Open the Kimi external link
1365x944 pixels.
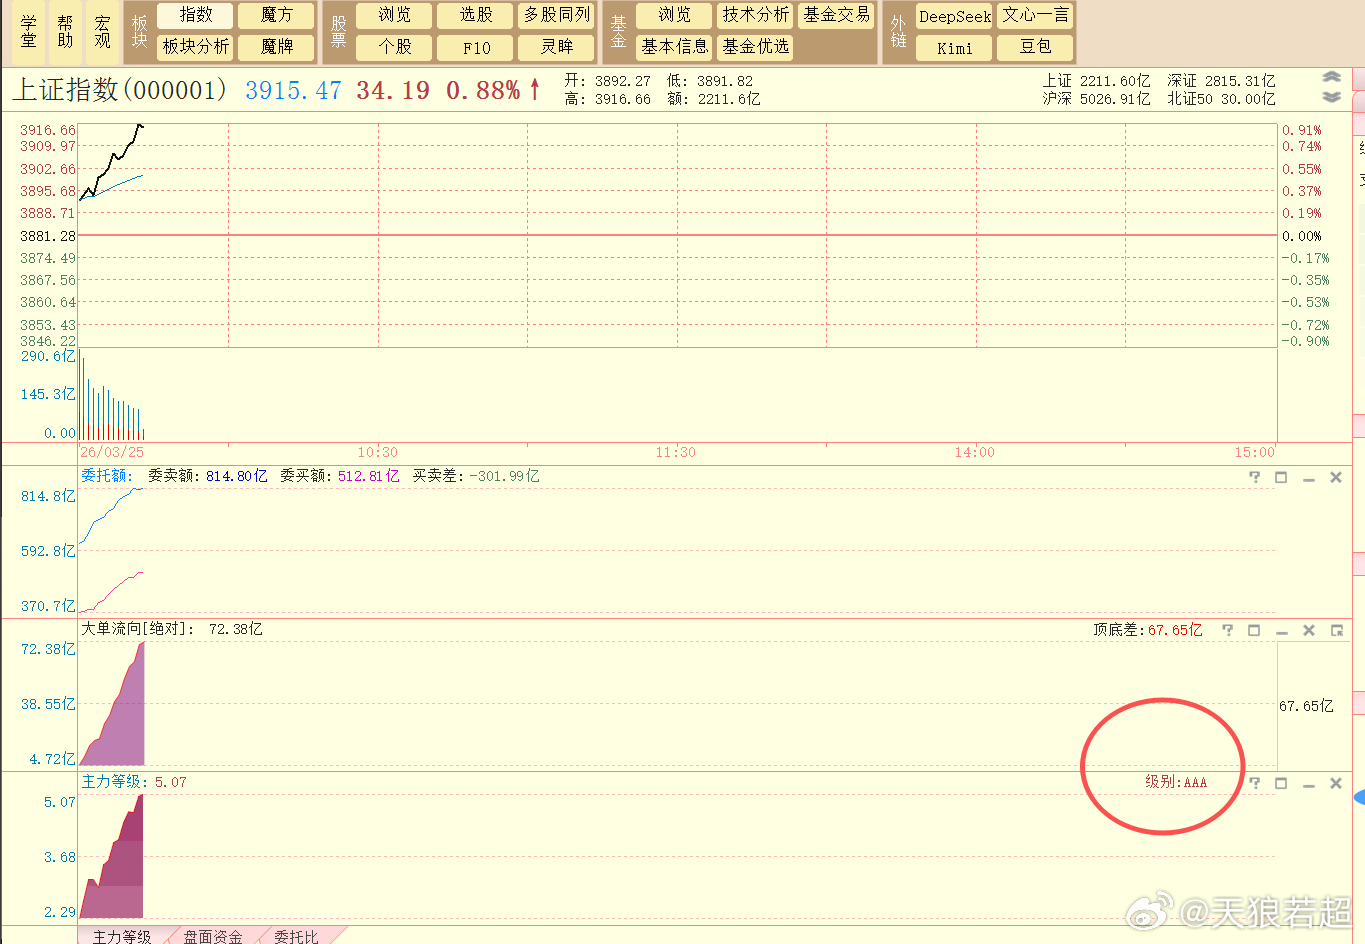click(955, 47)
